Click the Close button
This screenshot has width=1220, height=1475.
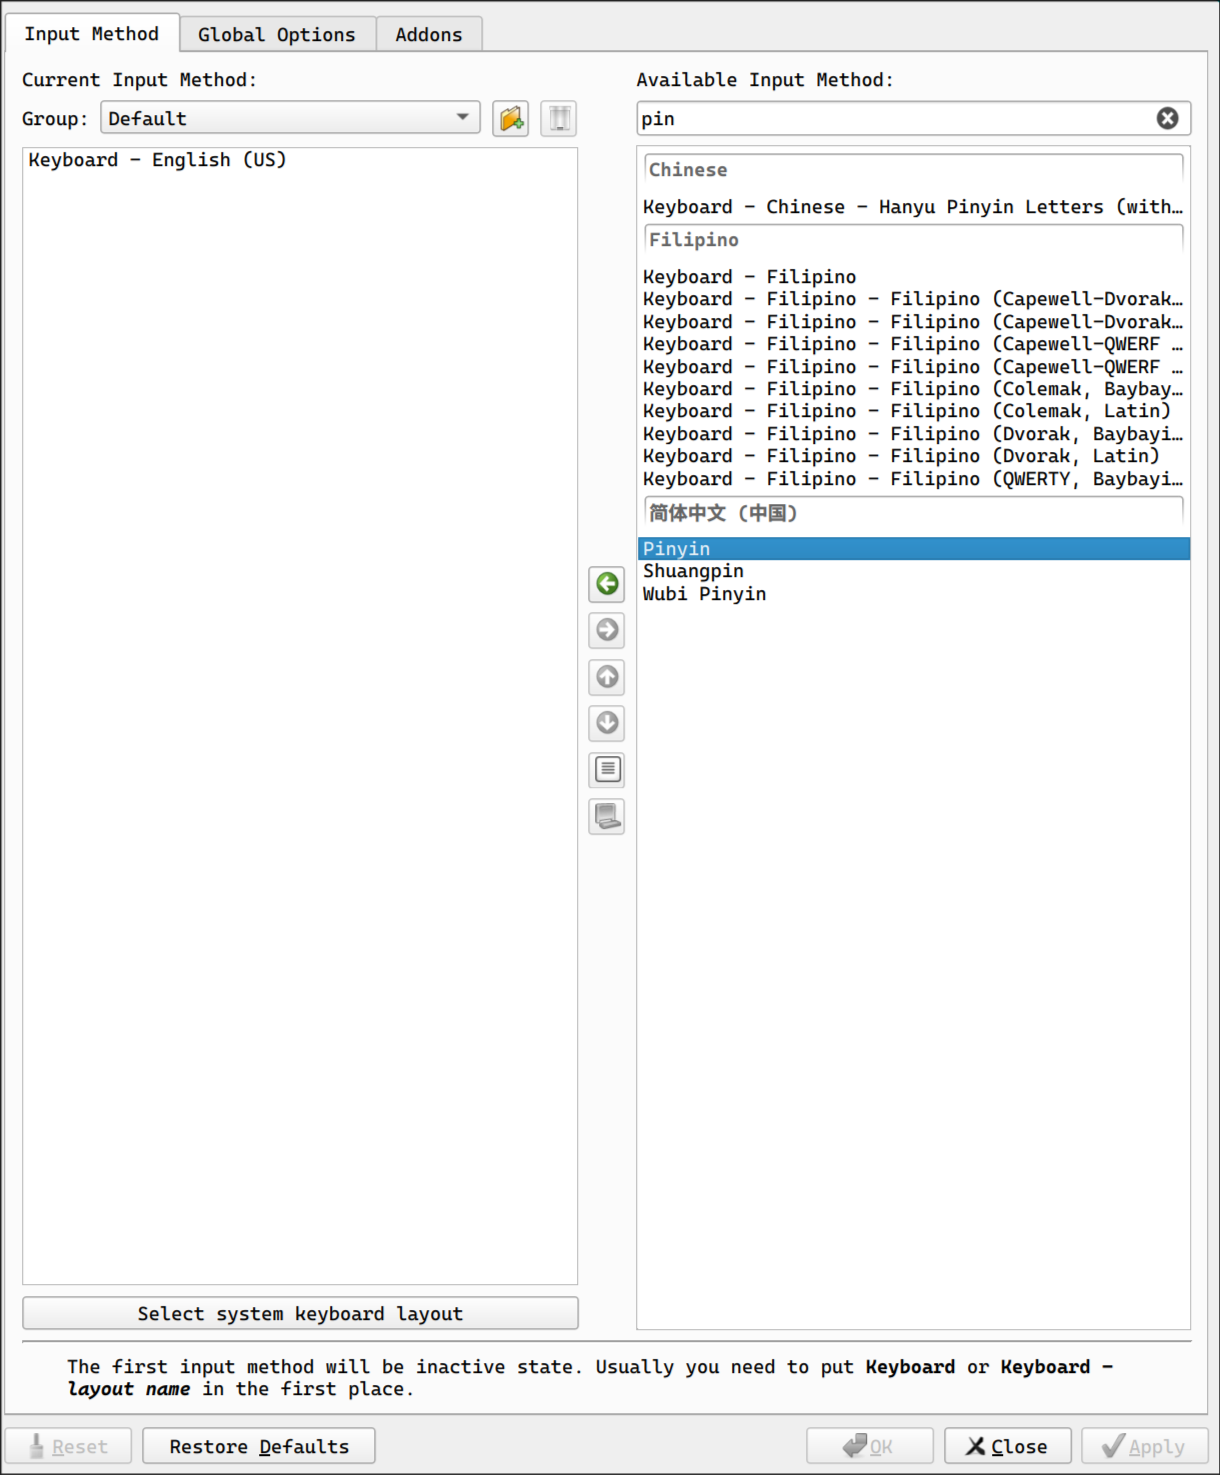click(x=1007, y=1447)
